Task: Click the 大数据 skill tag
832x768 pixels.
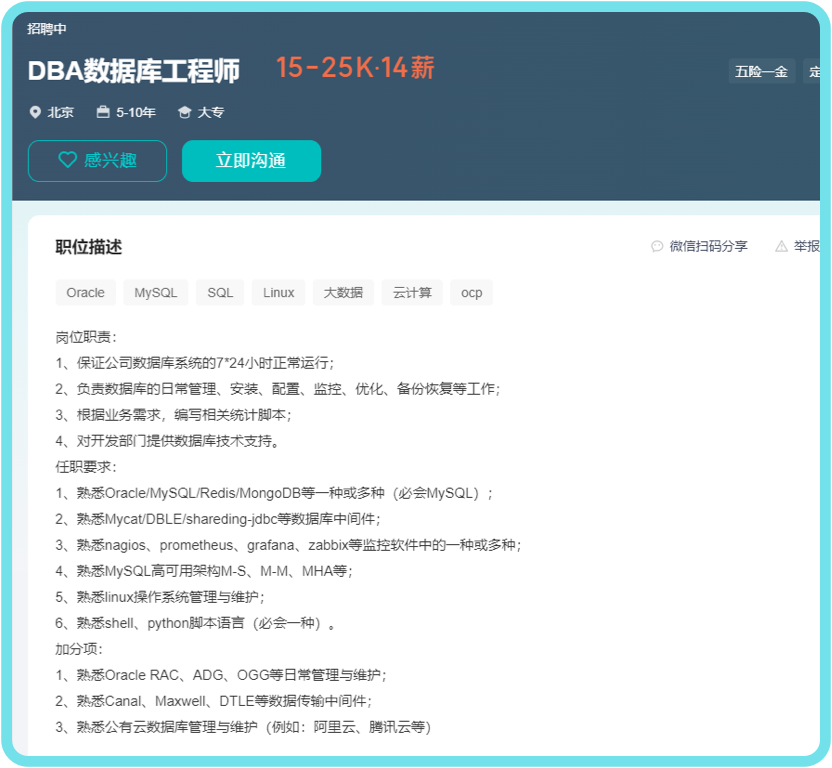Action: coord(343,293)
